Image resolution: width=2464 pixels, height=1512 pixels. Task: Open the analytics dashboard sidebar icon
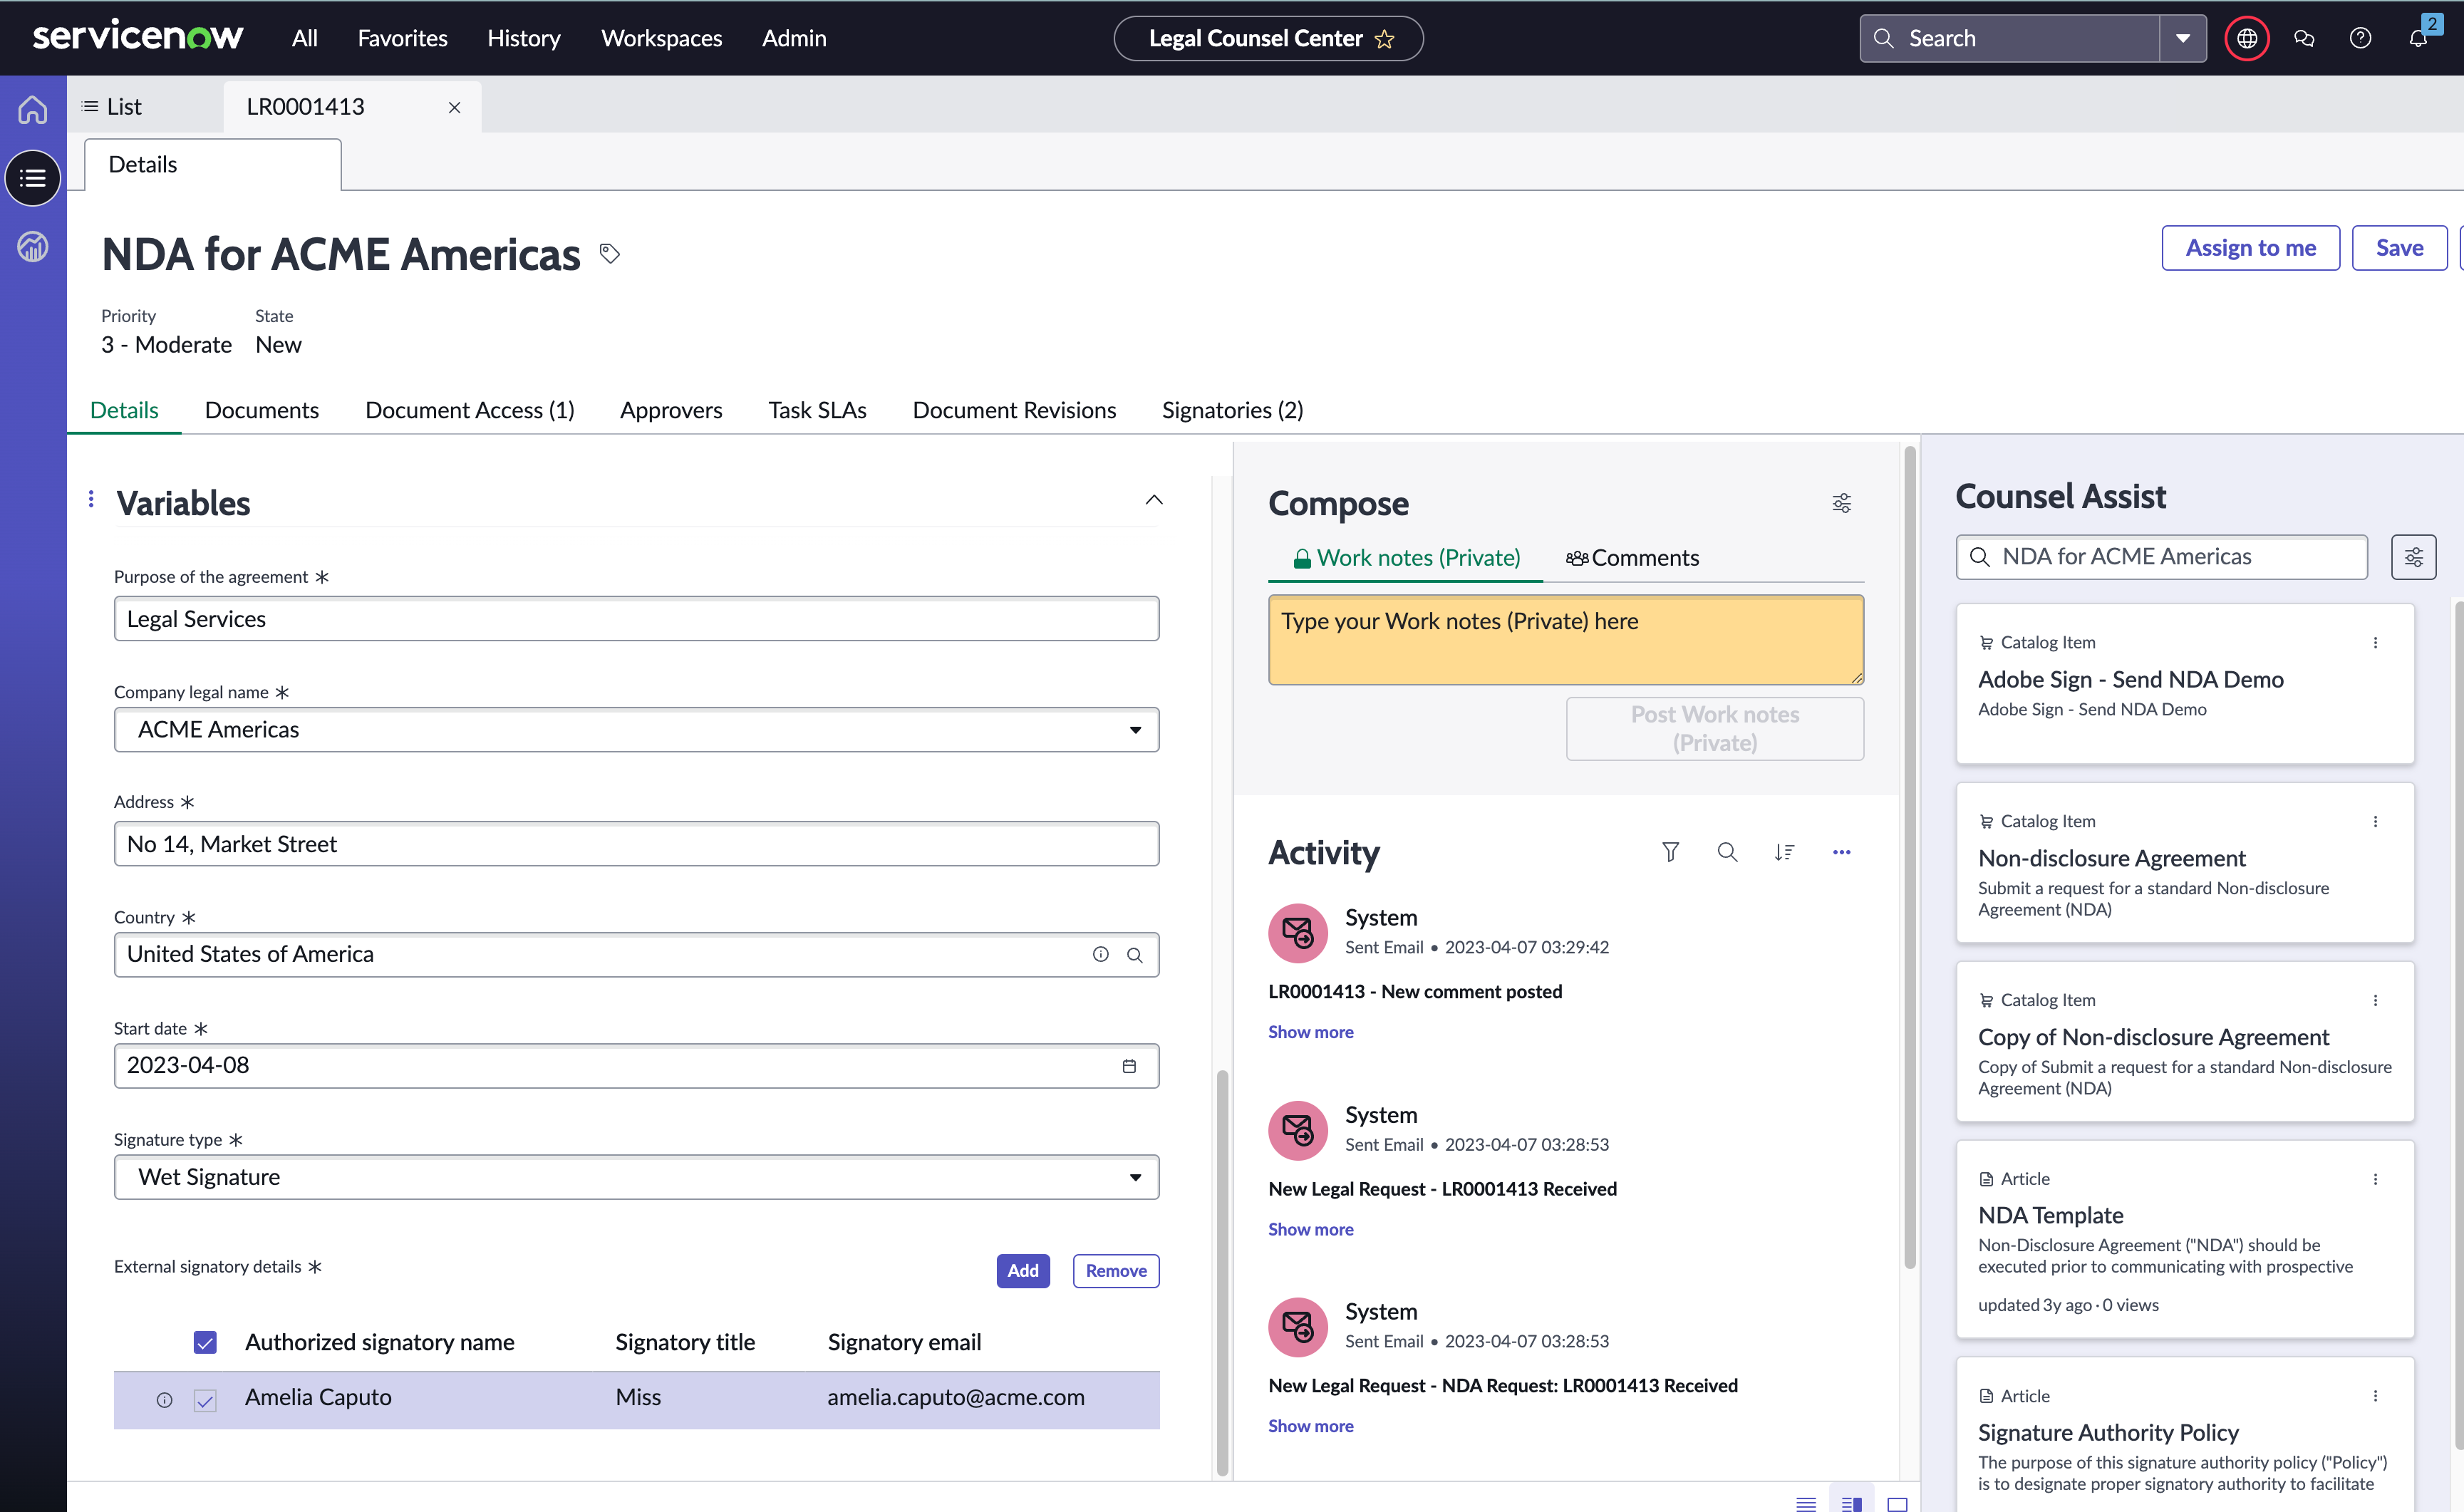tap(33, 246)
